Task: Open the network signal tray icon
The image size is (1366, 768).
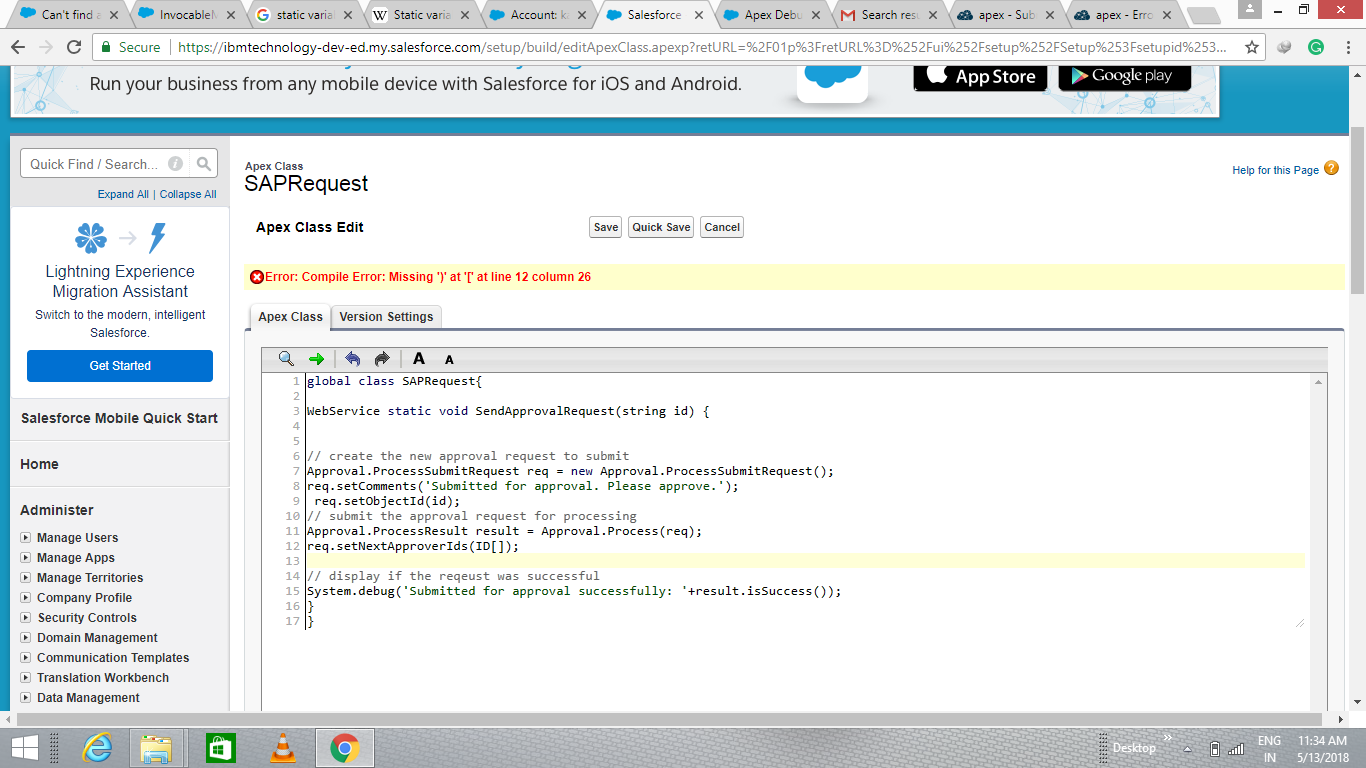Action: point(1236,748)
